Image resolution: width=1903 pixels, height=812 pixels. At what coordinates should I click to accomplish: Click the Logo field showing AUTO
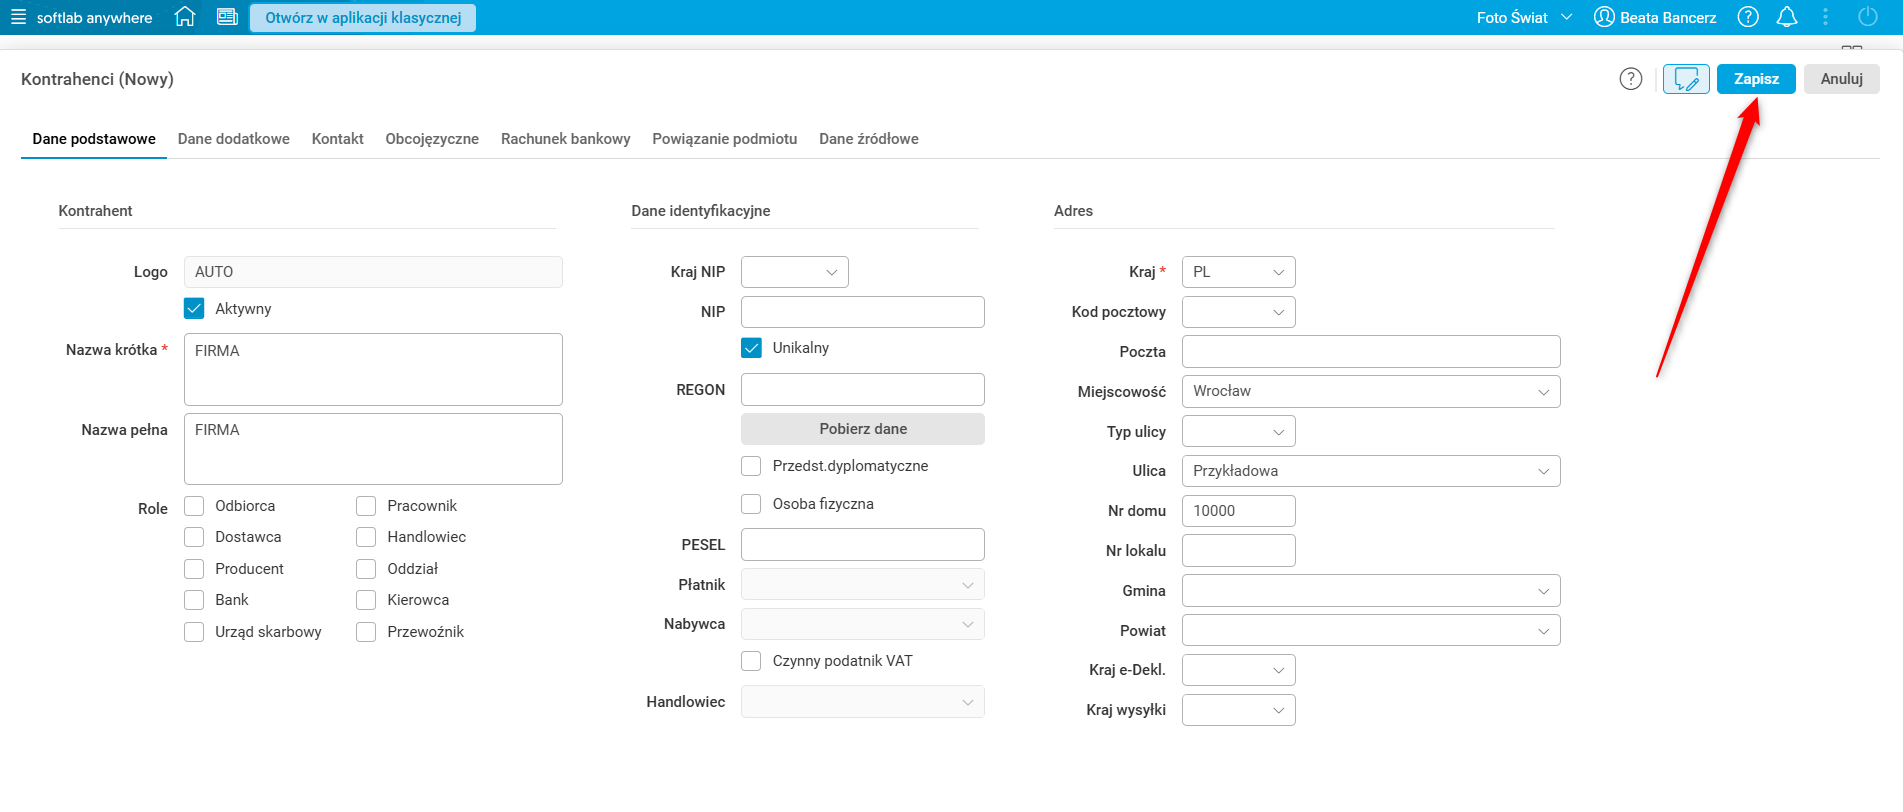click(x=373, y=272)
